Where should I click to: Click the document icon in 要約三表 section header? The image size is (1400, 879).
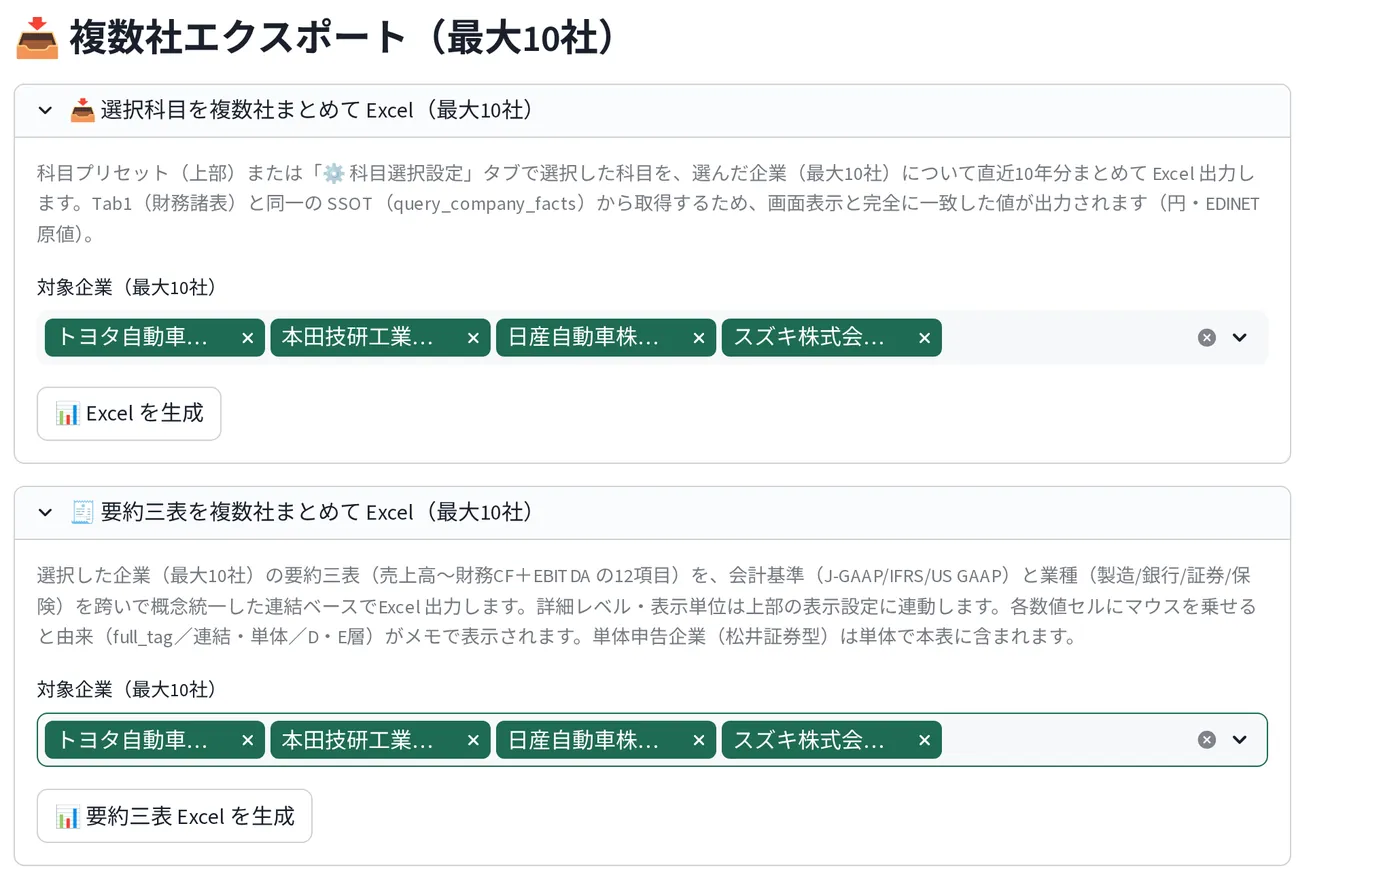click(x=82, y=513)
